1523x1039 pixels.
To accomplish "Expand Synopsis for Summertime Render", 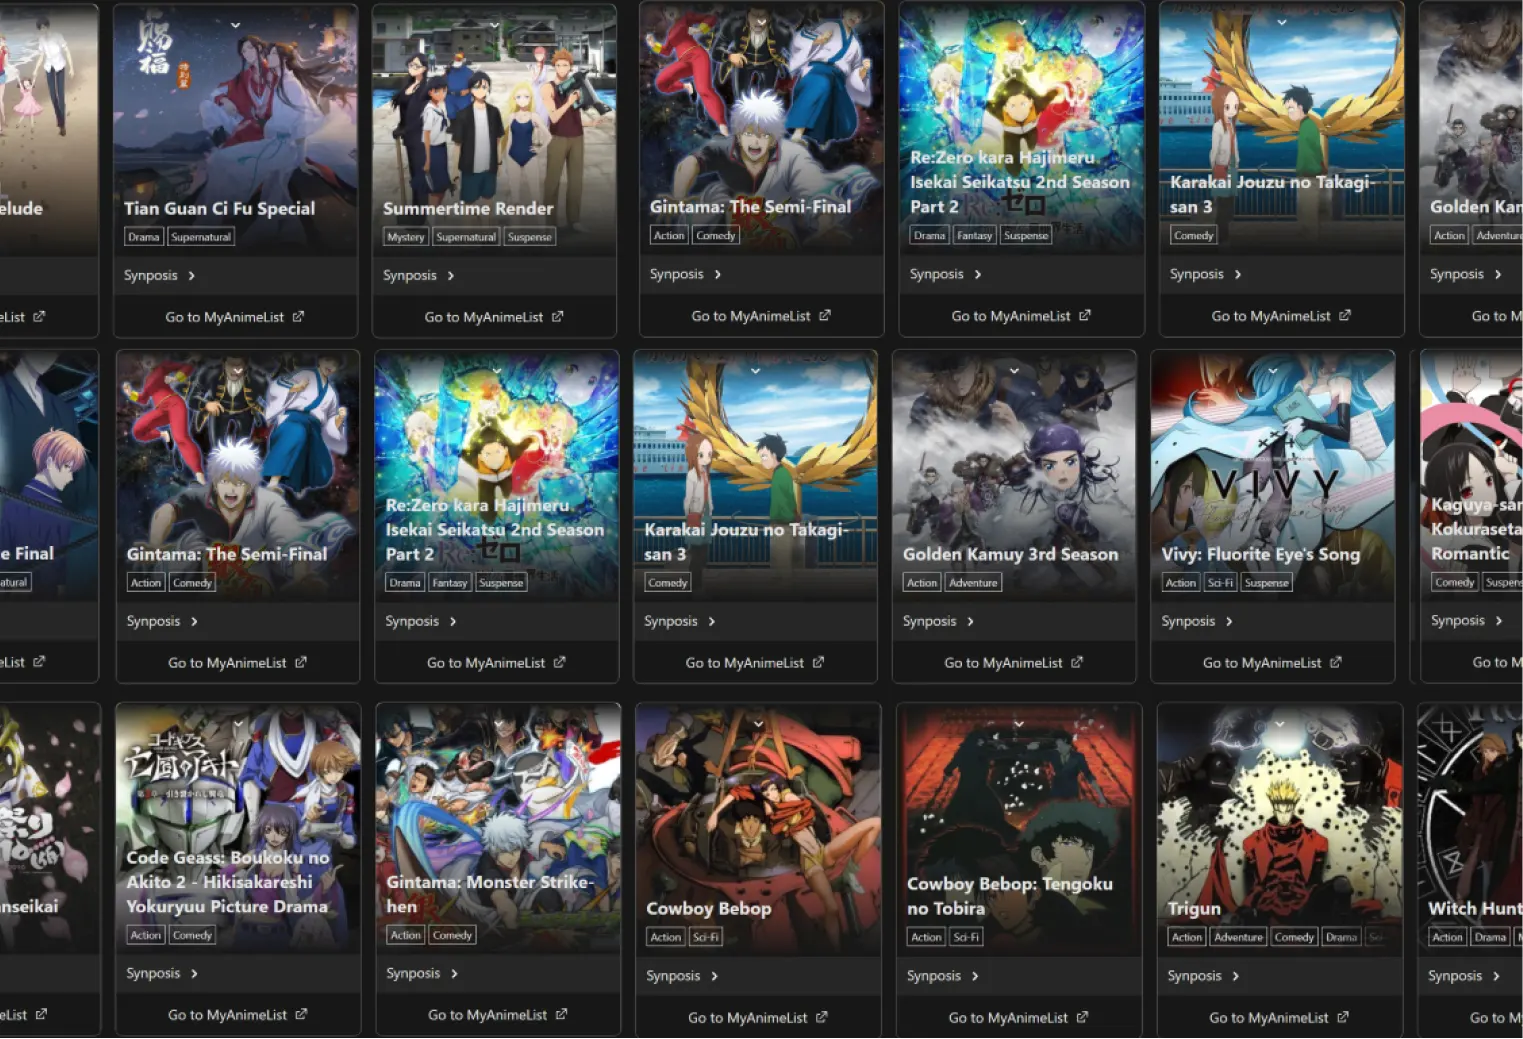I will click(419, 275).
